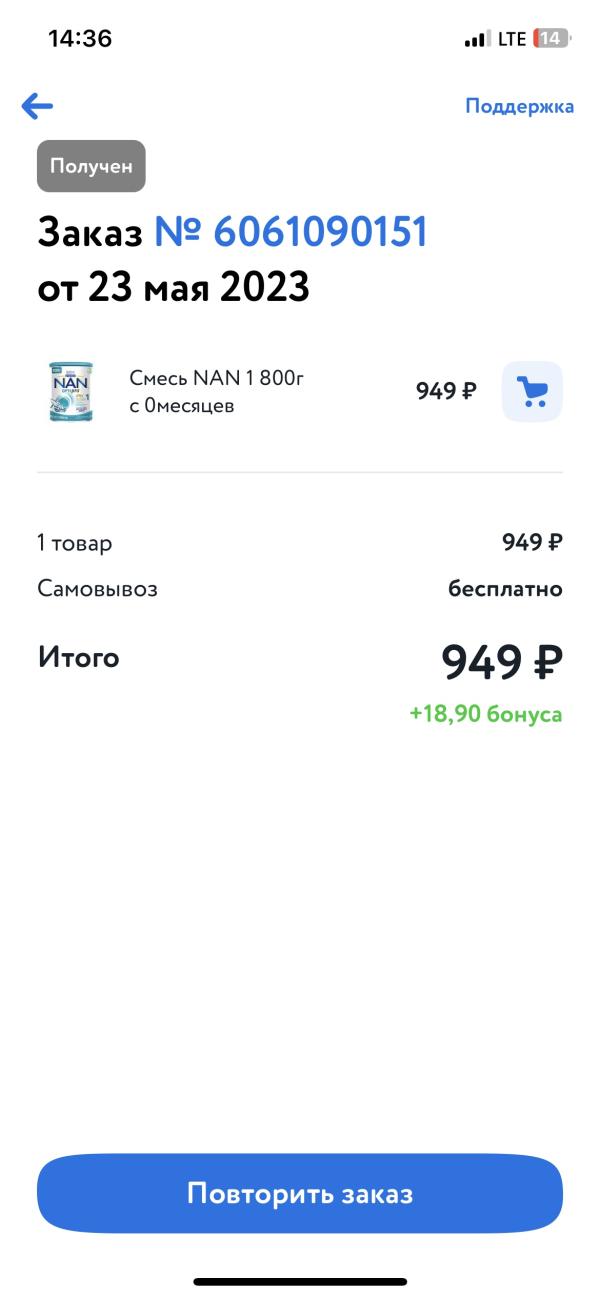Open the NAN formula can thumbnail
Image resolution: width=600 pixels, height=1297 pixels.
coord(71,391)
